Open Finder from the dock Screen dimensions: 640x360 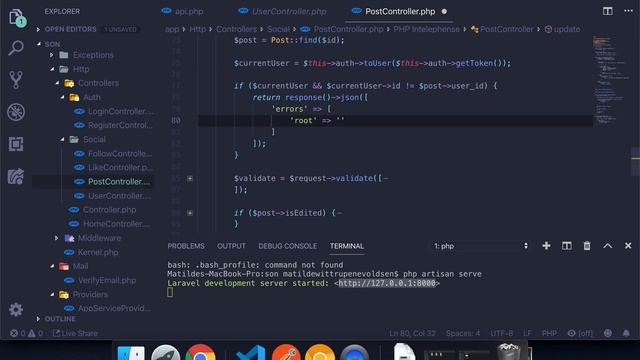(131, 353)
